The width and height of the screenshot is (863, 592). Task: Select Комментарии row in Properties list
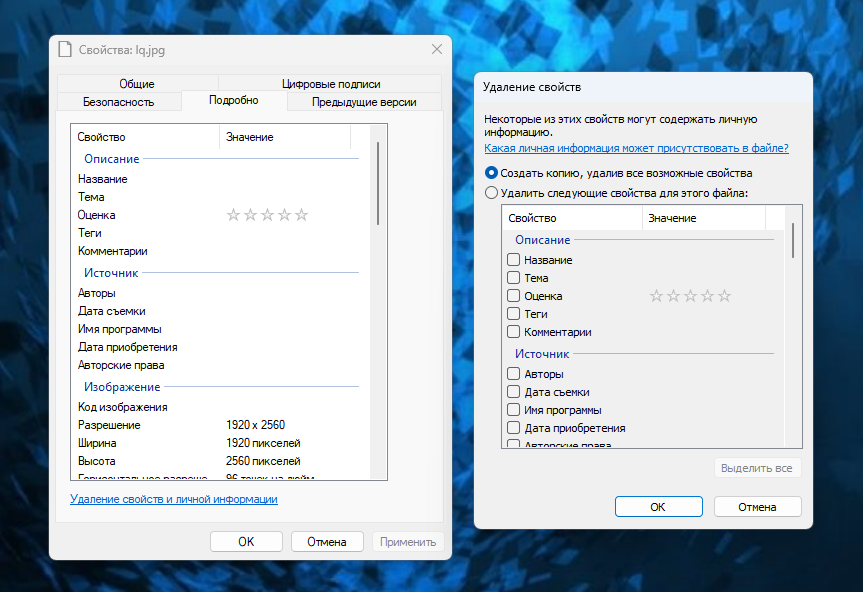220,251
